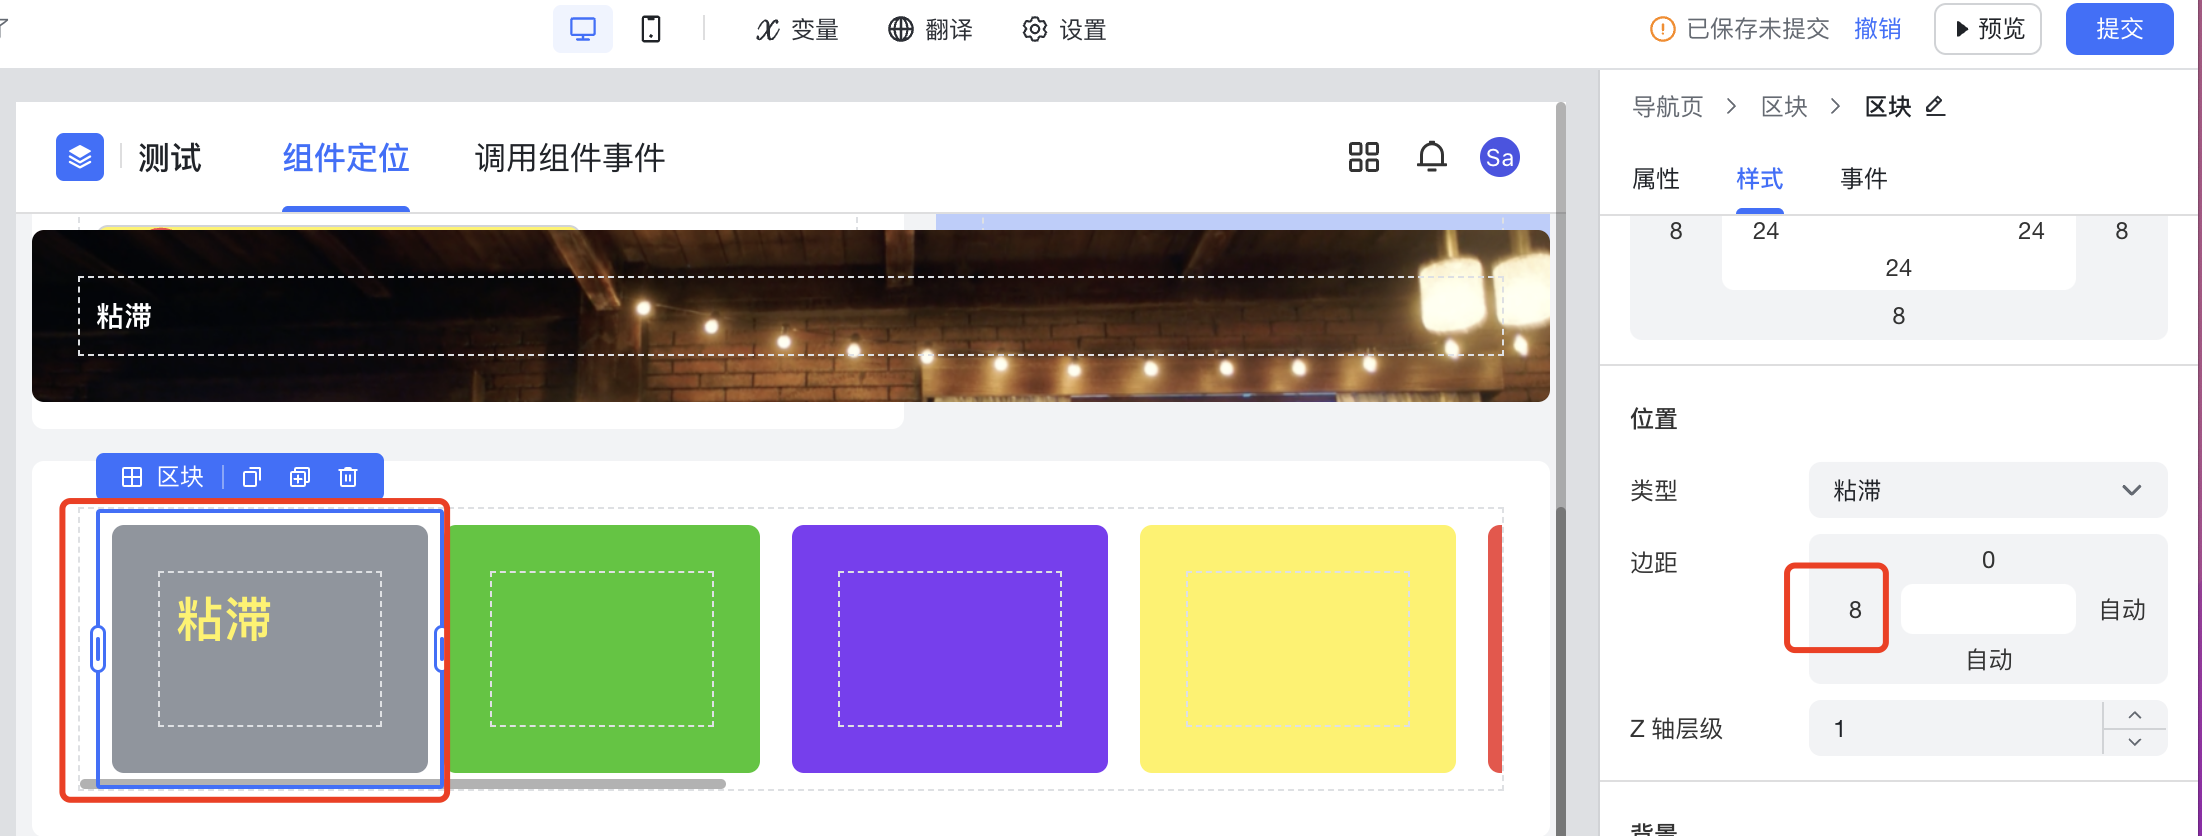The height and width of the screenshot is (836, 2202).
Task: Decrease Z 轴层级 with down arrow
Action: point(2135,742)
